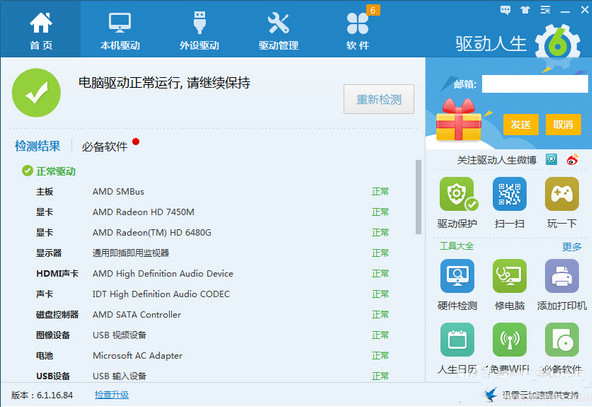Image resolution: width=592 pixels, height=407 pixels.
Task: Click the 驱动人生 6 gear logo
Action: pos(558,46)
